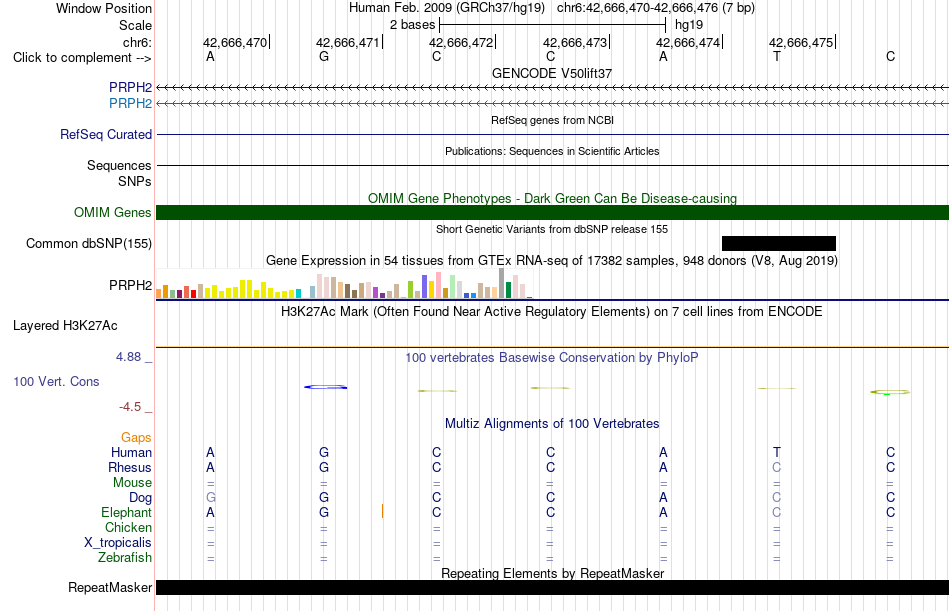Click the Elephant species label
Screen dimensions: 950x611
click(126, 512)
